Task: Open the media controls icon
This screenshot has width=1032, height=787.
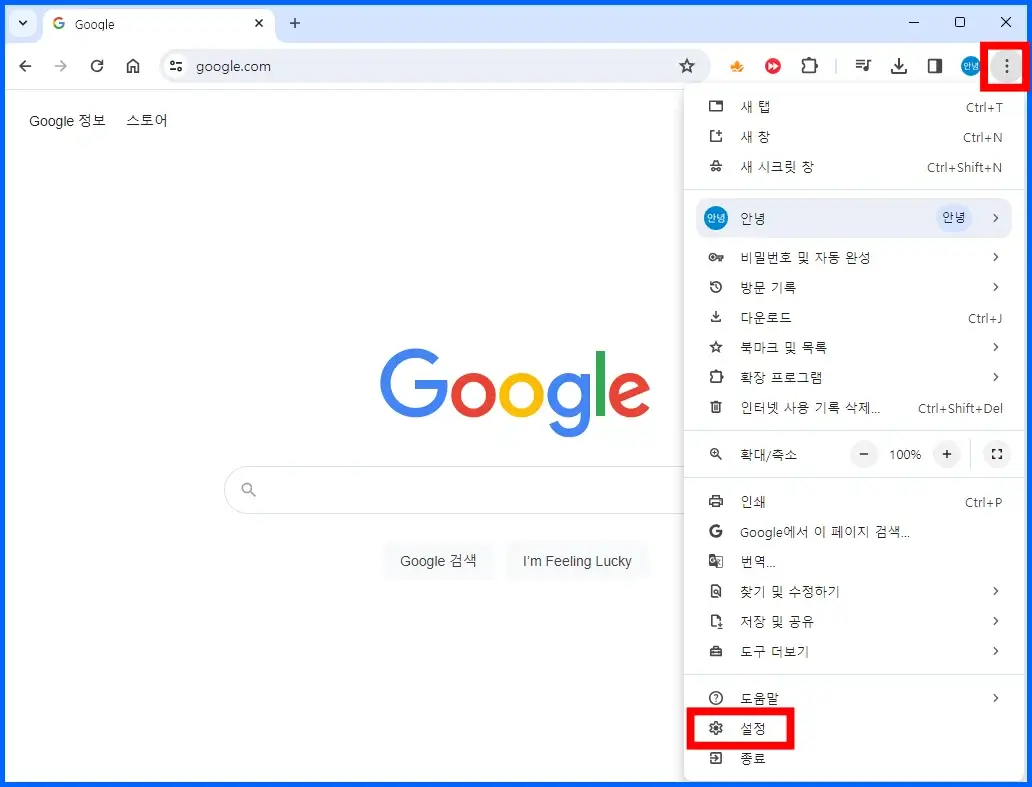Action: tap(863, 66)
